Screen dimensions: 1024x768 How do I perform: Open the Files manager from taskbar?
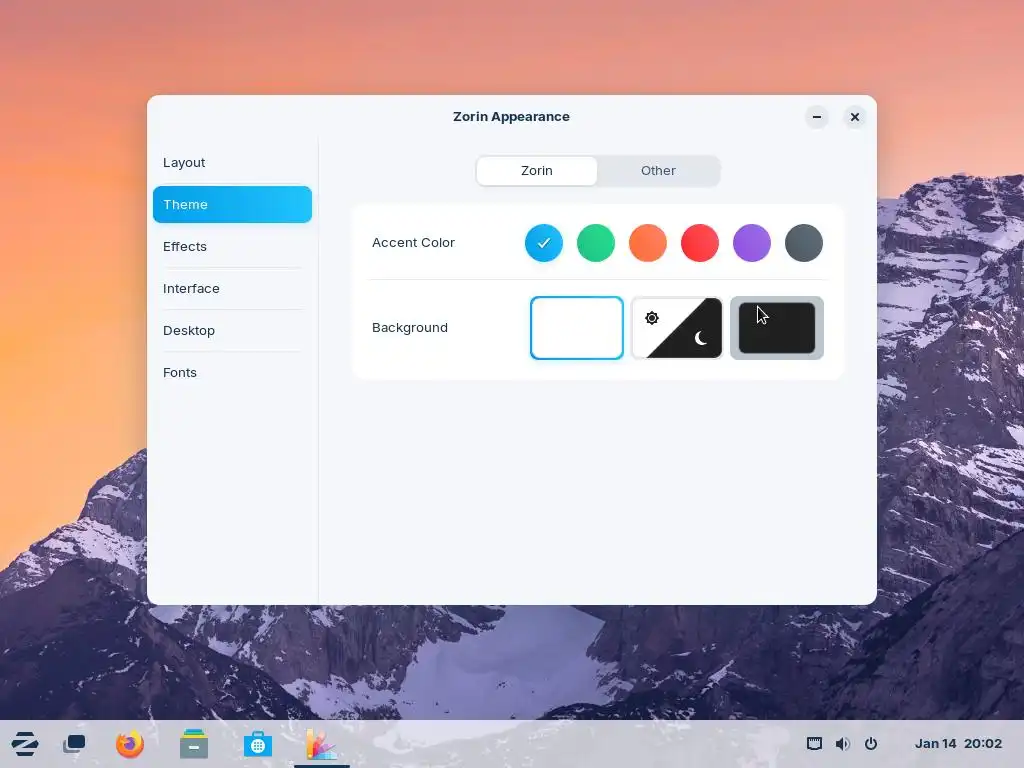(x=194, y=744)
